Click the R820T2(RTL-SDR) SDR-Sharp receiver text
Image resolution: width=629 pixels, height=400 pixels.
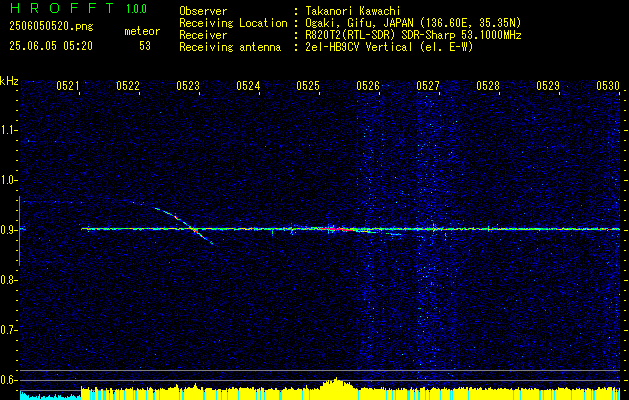click(413, 35)
